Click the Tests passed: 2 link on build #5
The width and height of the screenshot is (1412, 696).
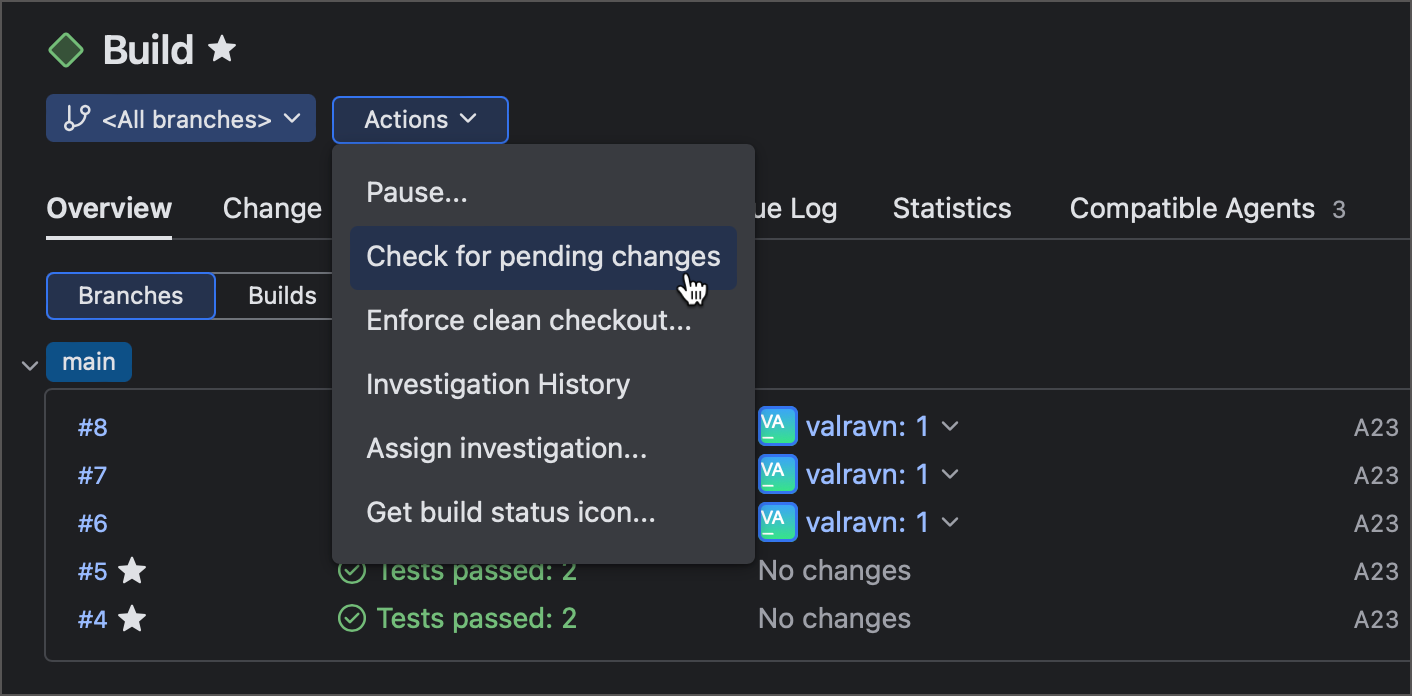476,571
